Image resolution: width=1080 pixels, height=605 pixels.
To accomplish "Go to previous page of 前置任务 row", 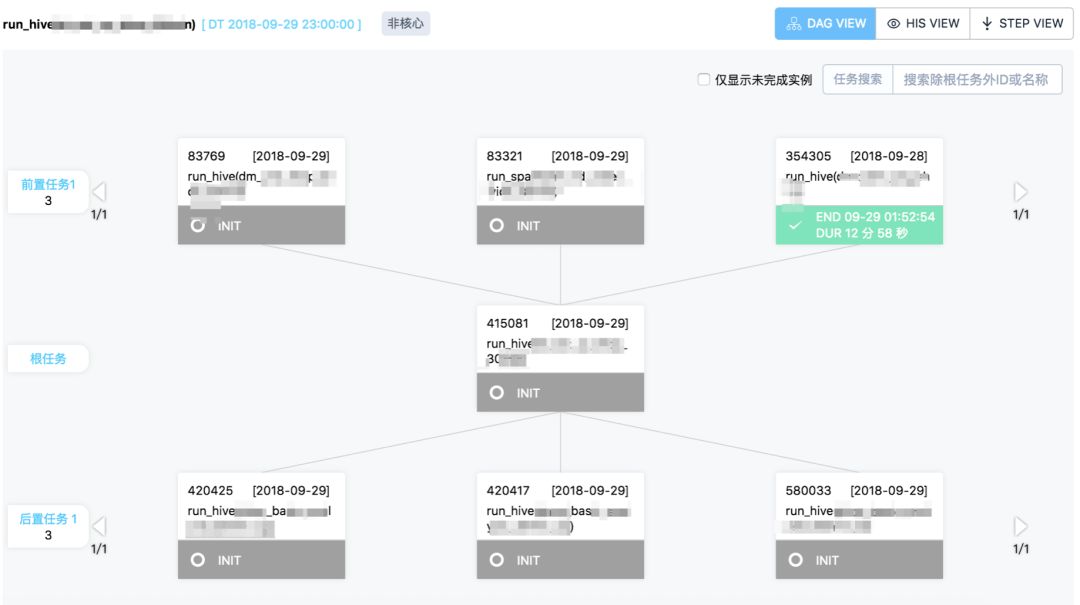I will pyautogui.click(x=99, y=192).
